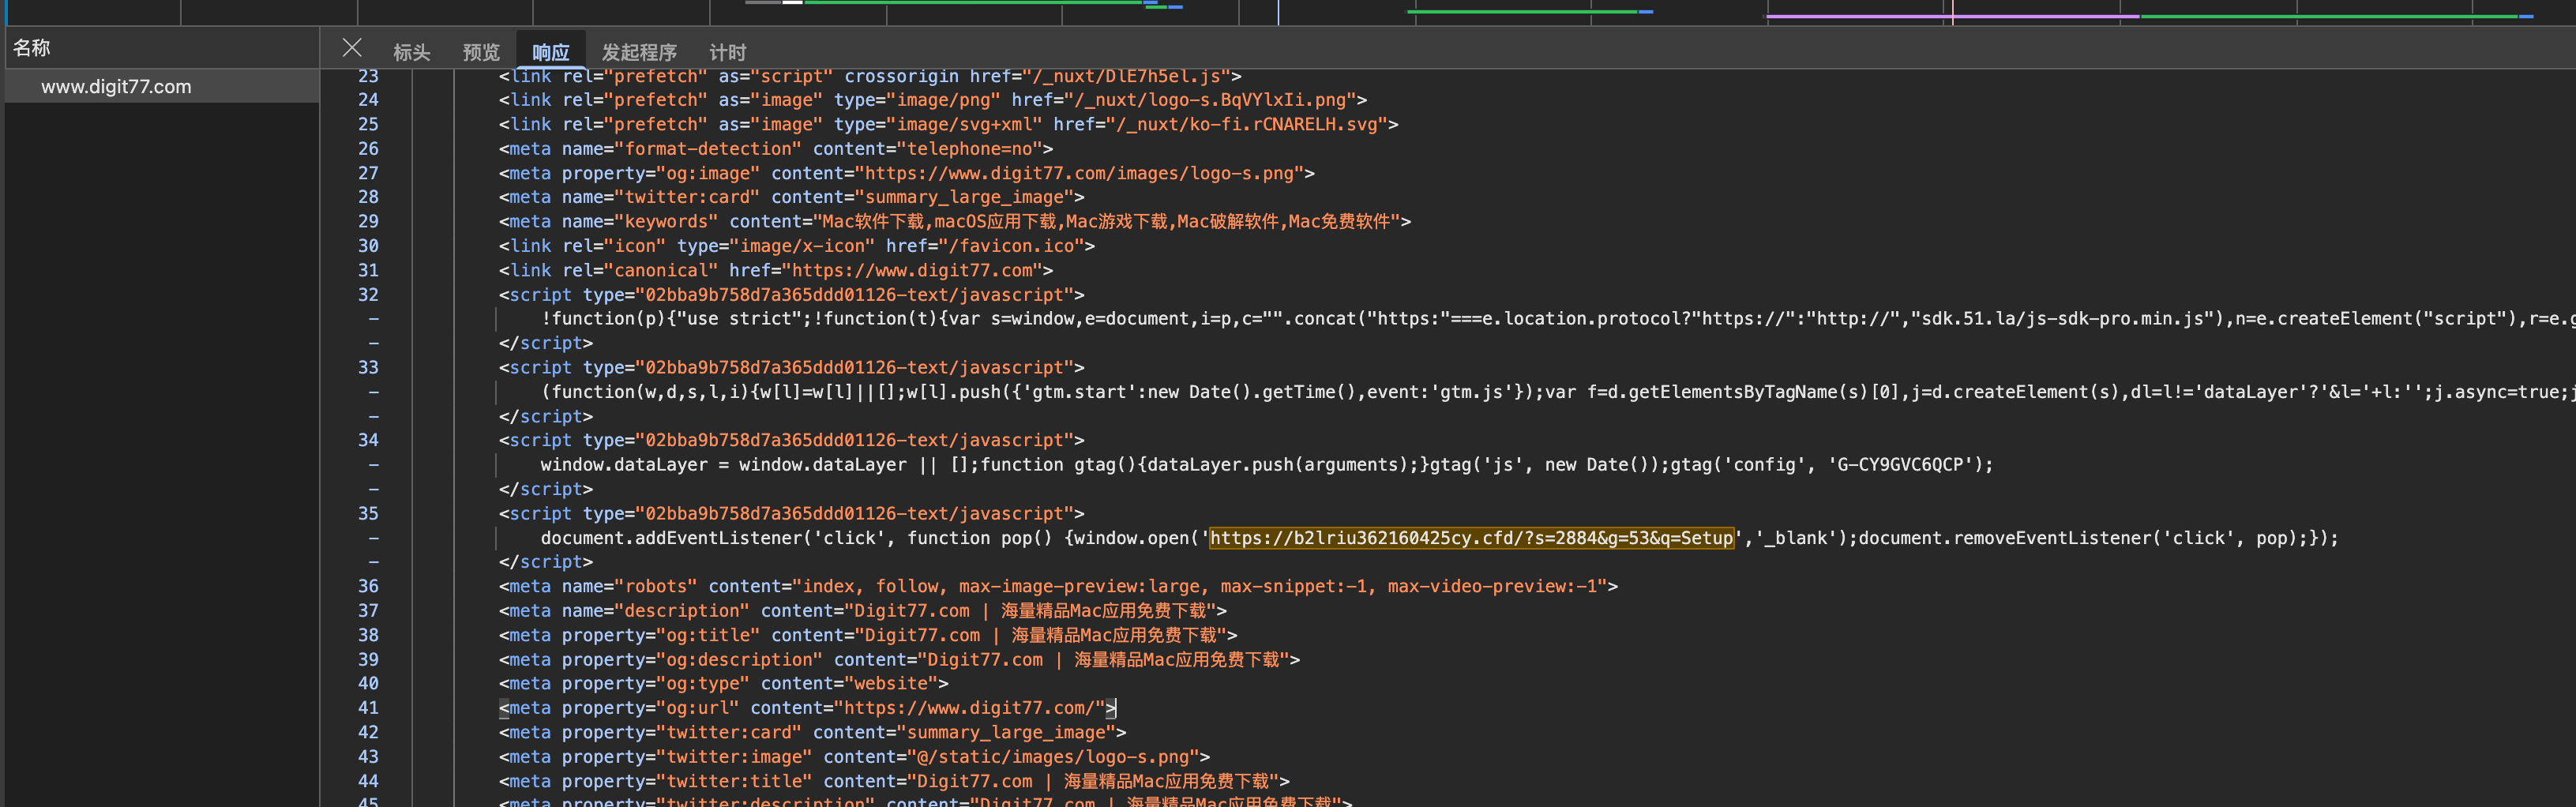Switch to the 计时 tab
This screenshot has height=807, width=2576.
(x=727, y=53)
